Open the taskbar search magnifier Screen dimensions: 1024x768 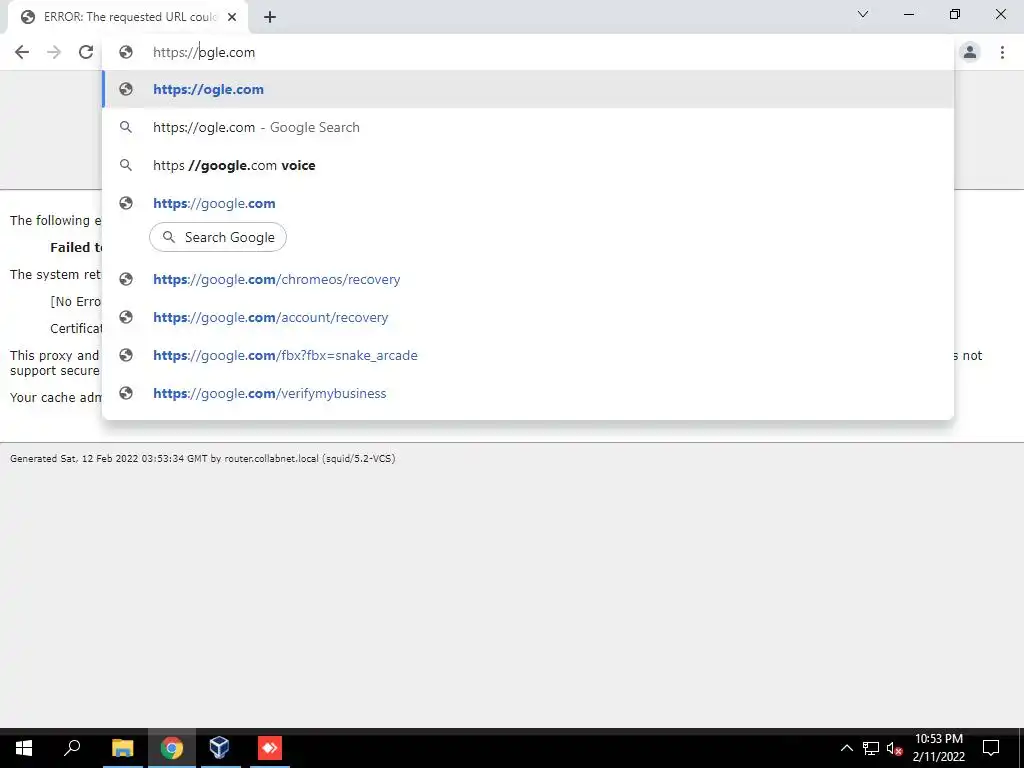coord(72,748)
